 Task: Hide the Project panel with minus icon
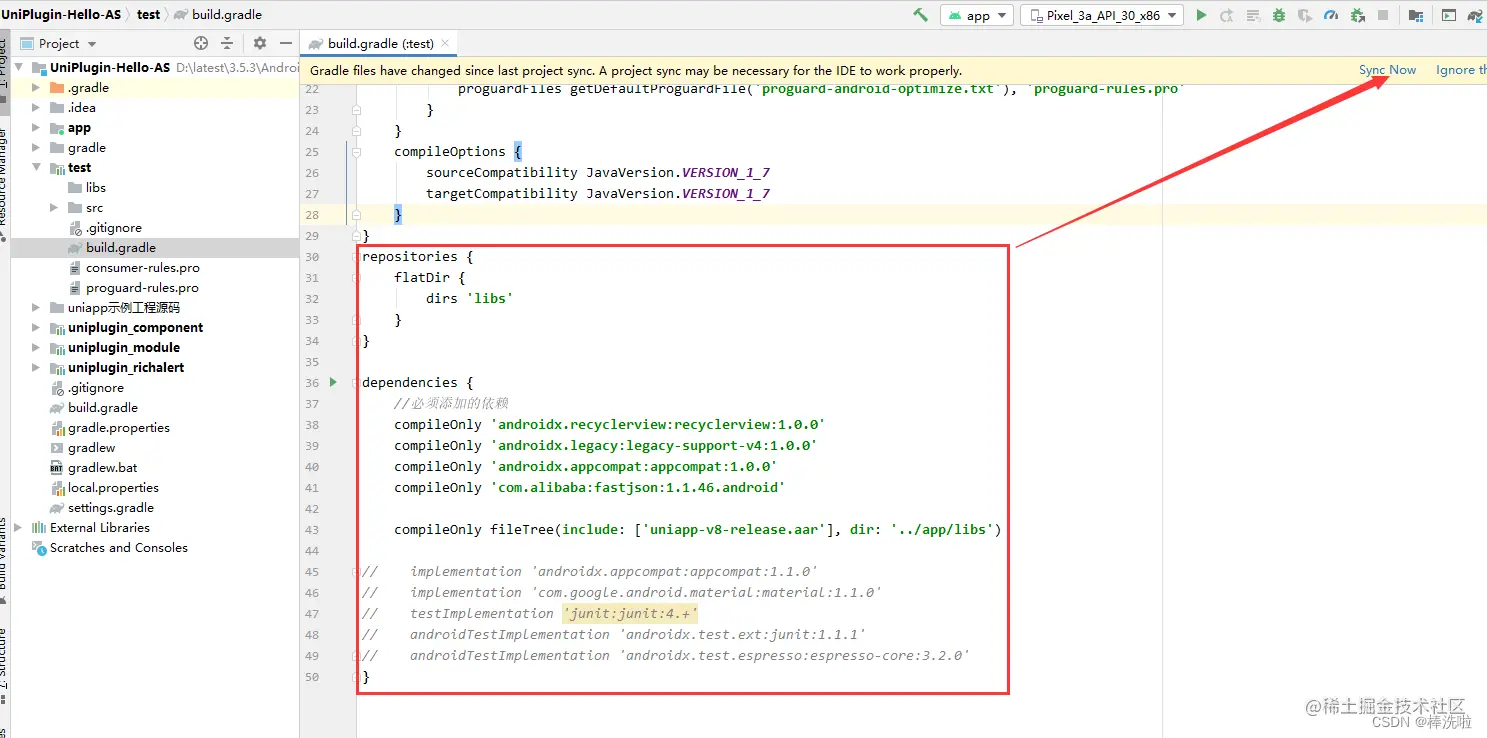286,43
